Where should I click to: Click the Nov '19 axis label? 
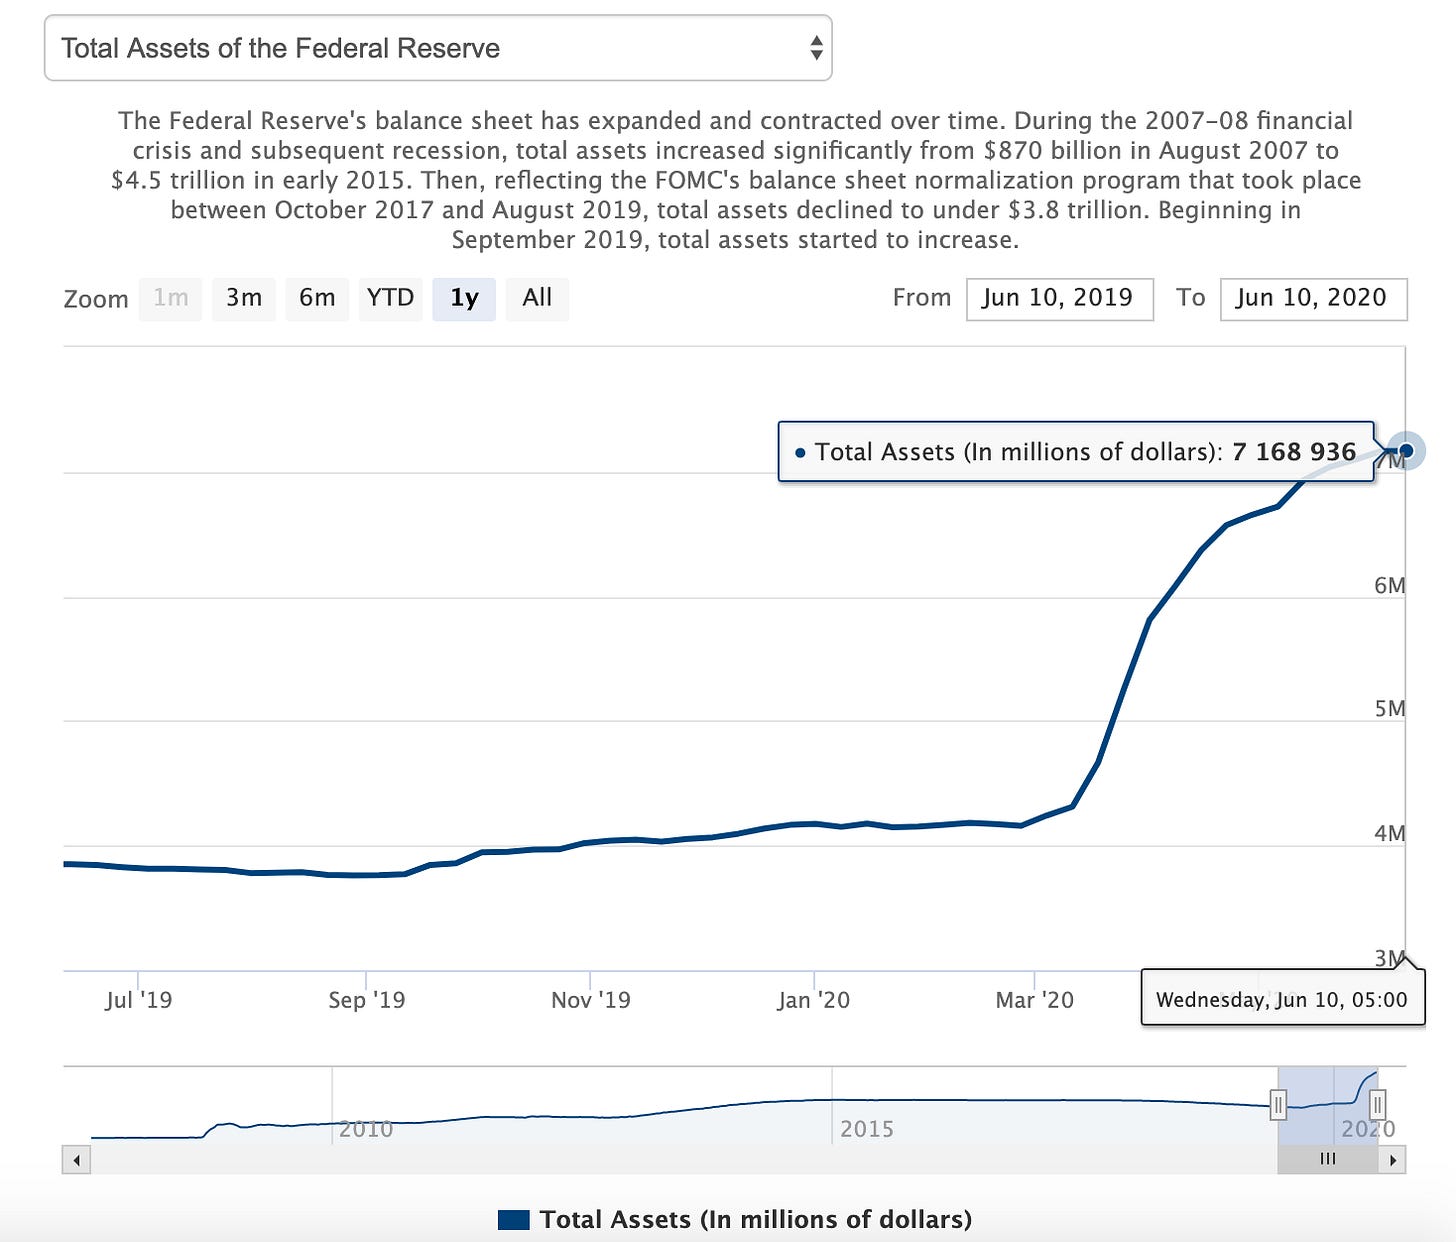(590, 1000)
